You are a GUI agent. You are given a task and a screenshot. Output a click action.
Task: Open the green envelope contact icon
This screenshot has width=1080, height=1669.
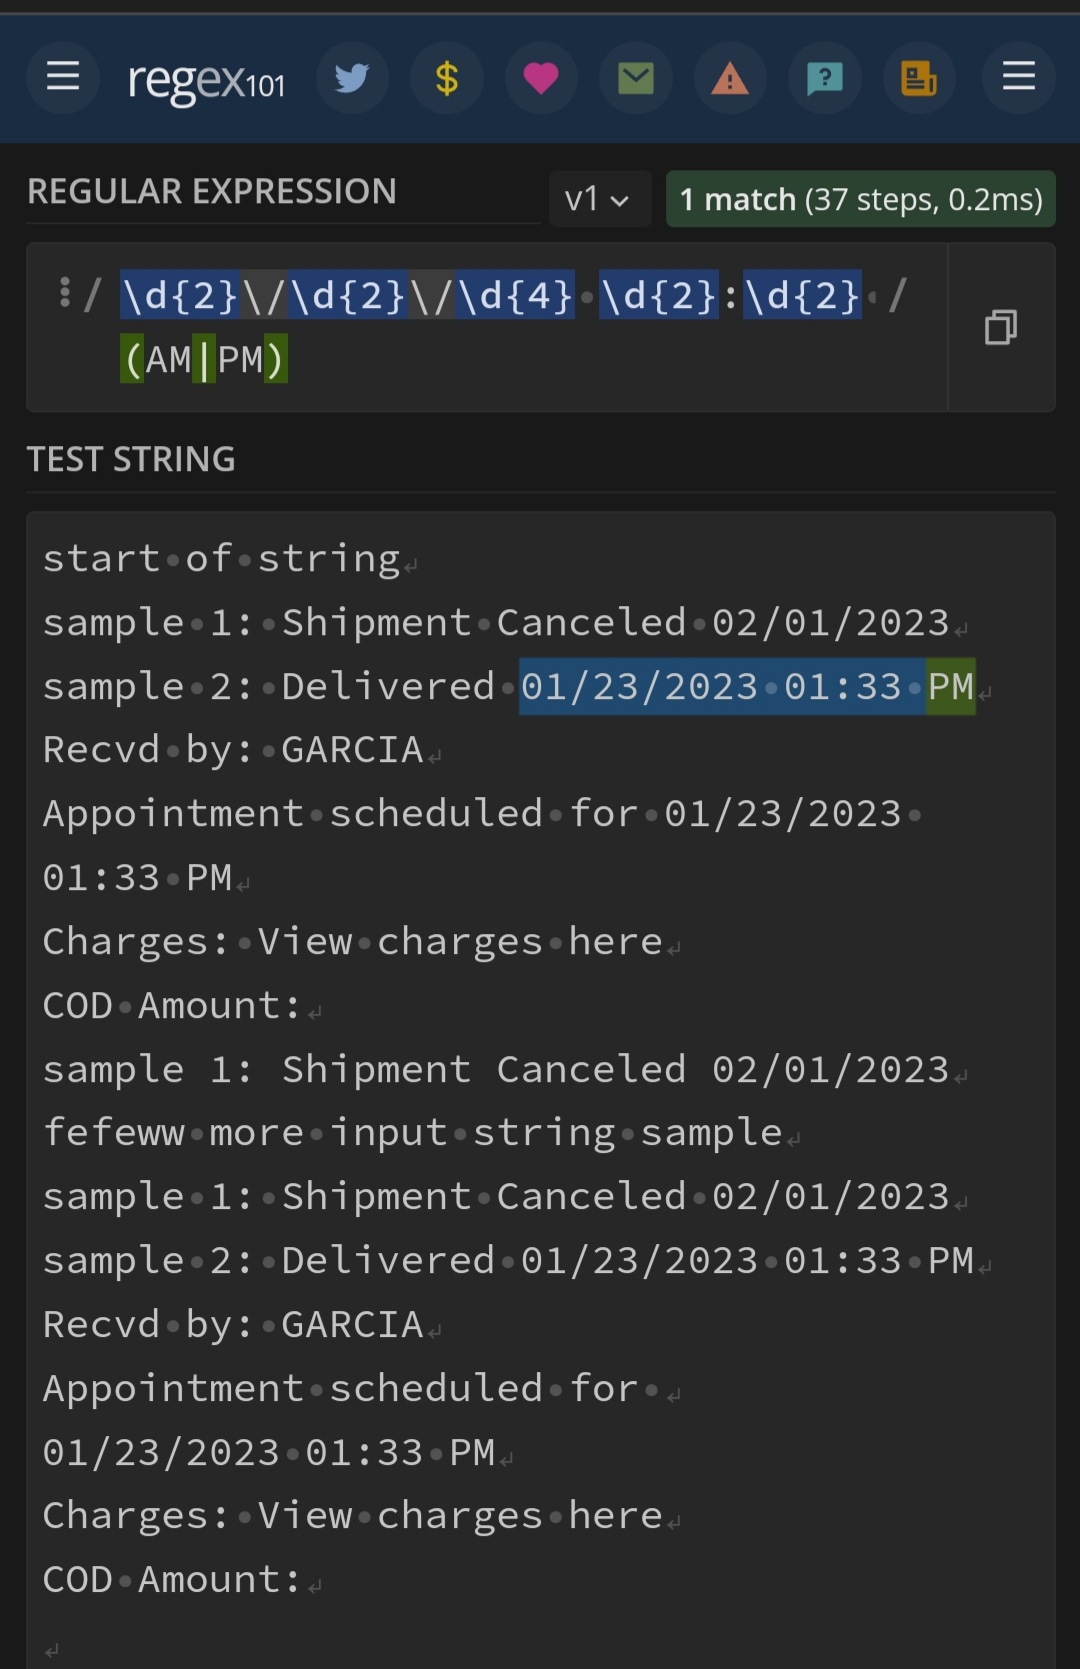(636, 78)
